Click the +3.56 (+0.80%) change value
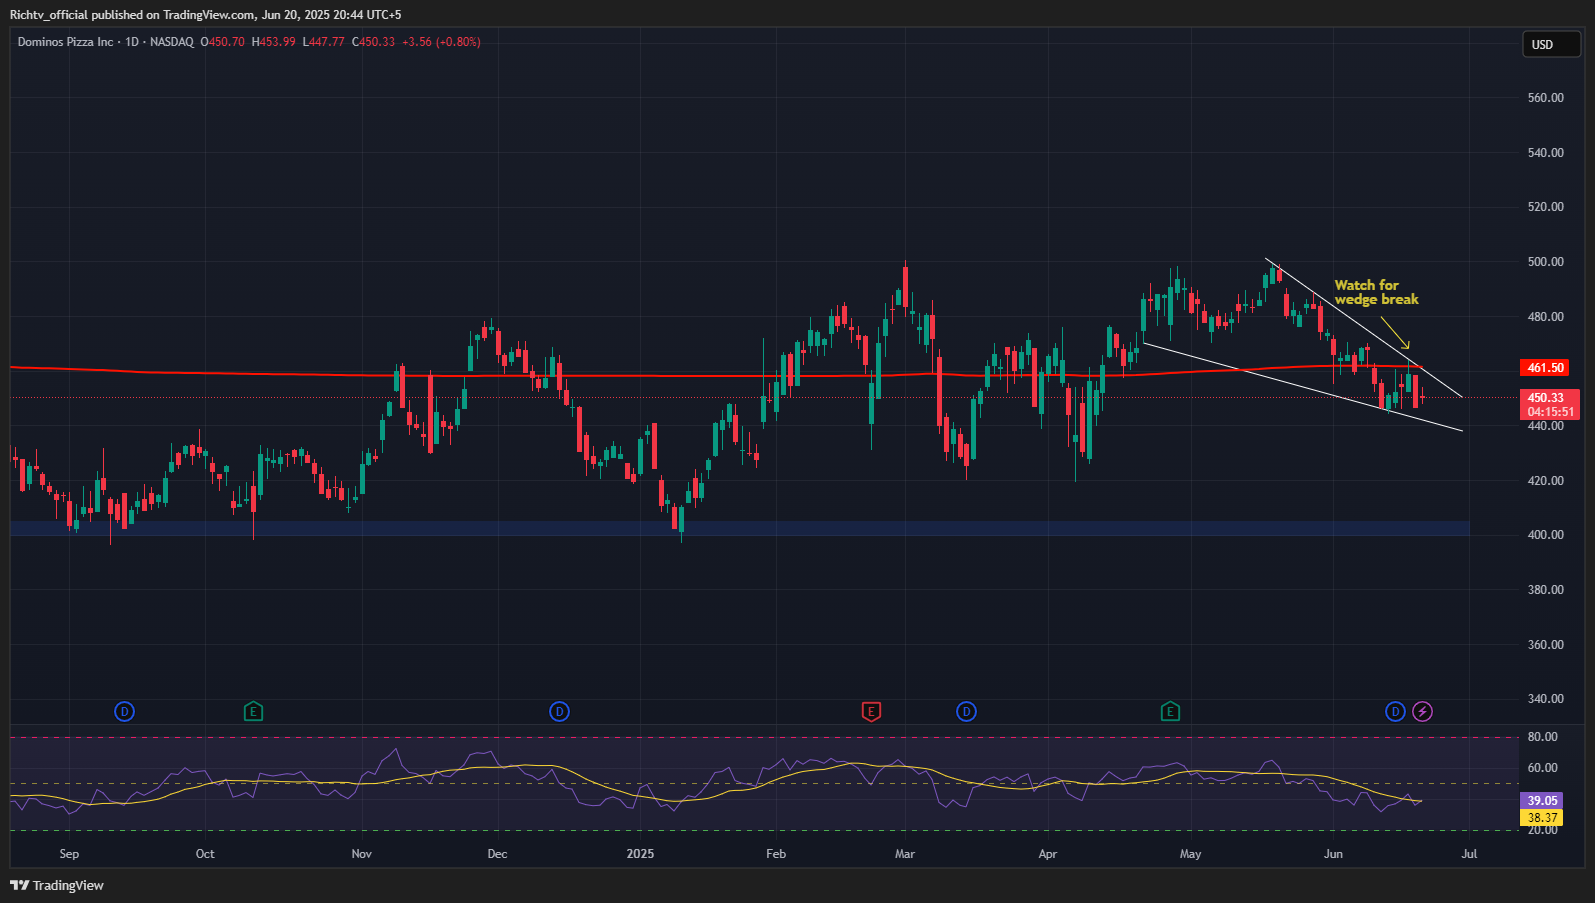Image resolution: width=1595 pixels, height=903 pixels. (x=442, y=42)
